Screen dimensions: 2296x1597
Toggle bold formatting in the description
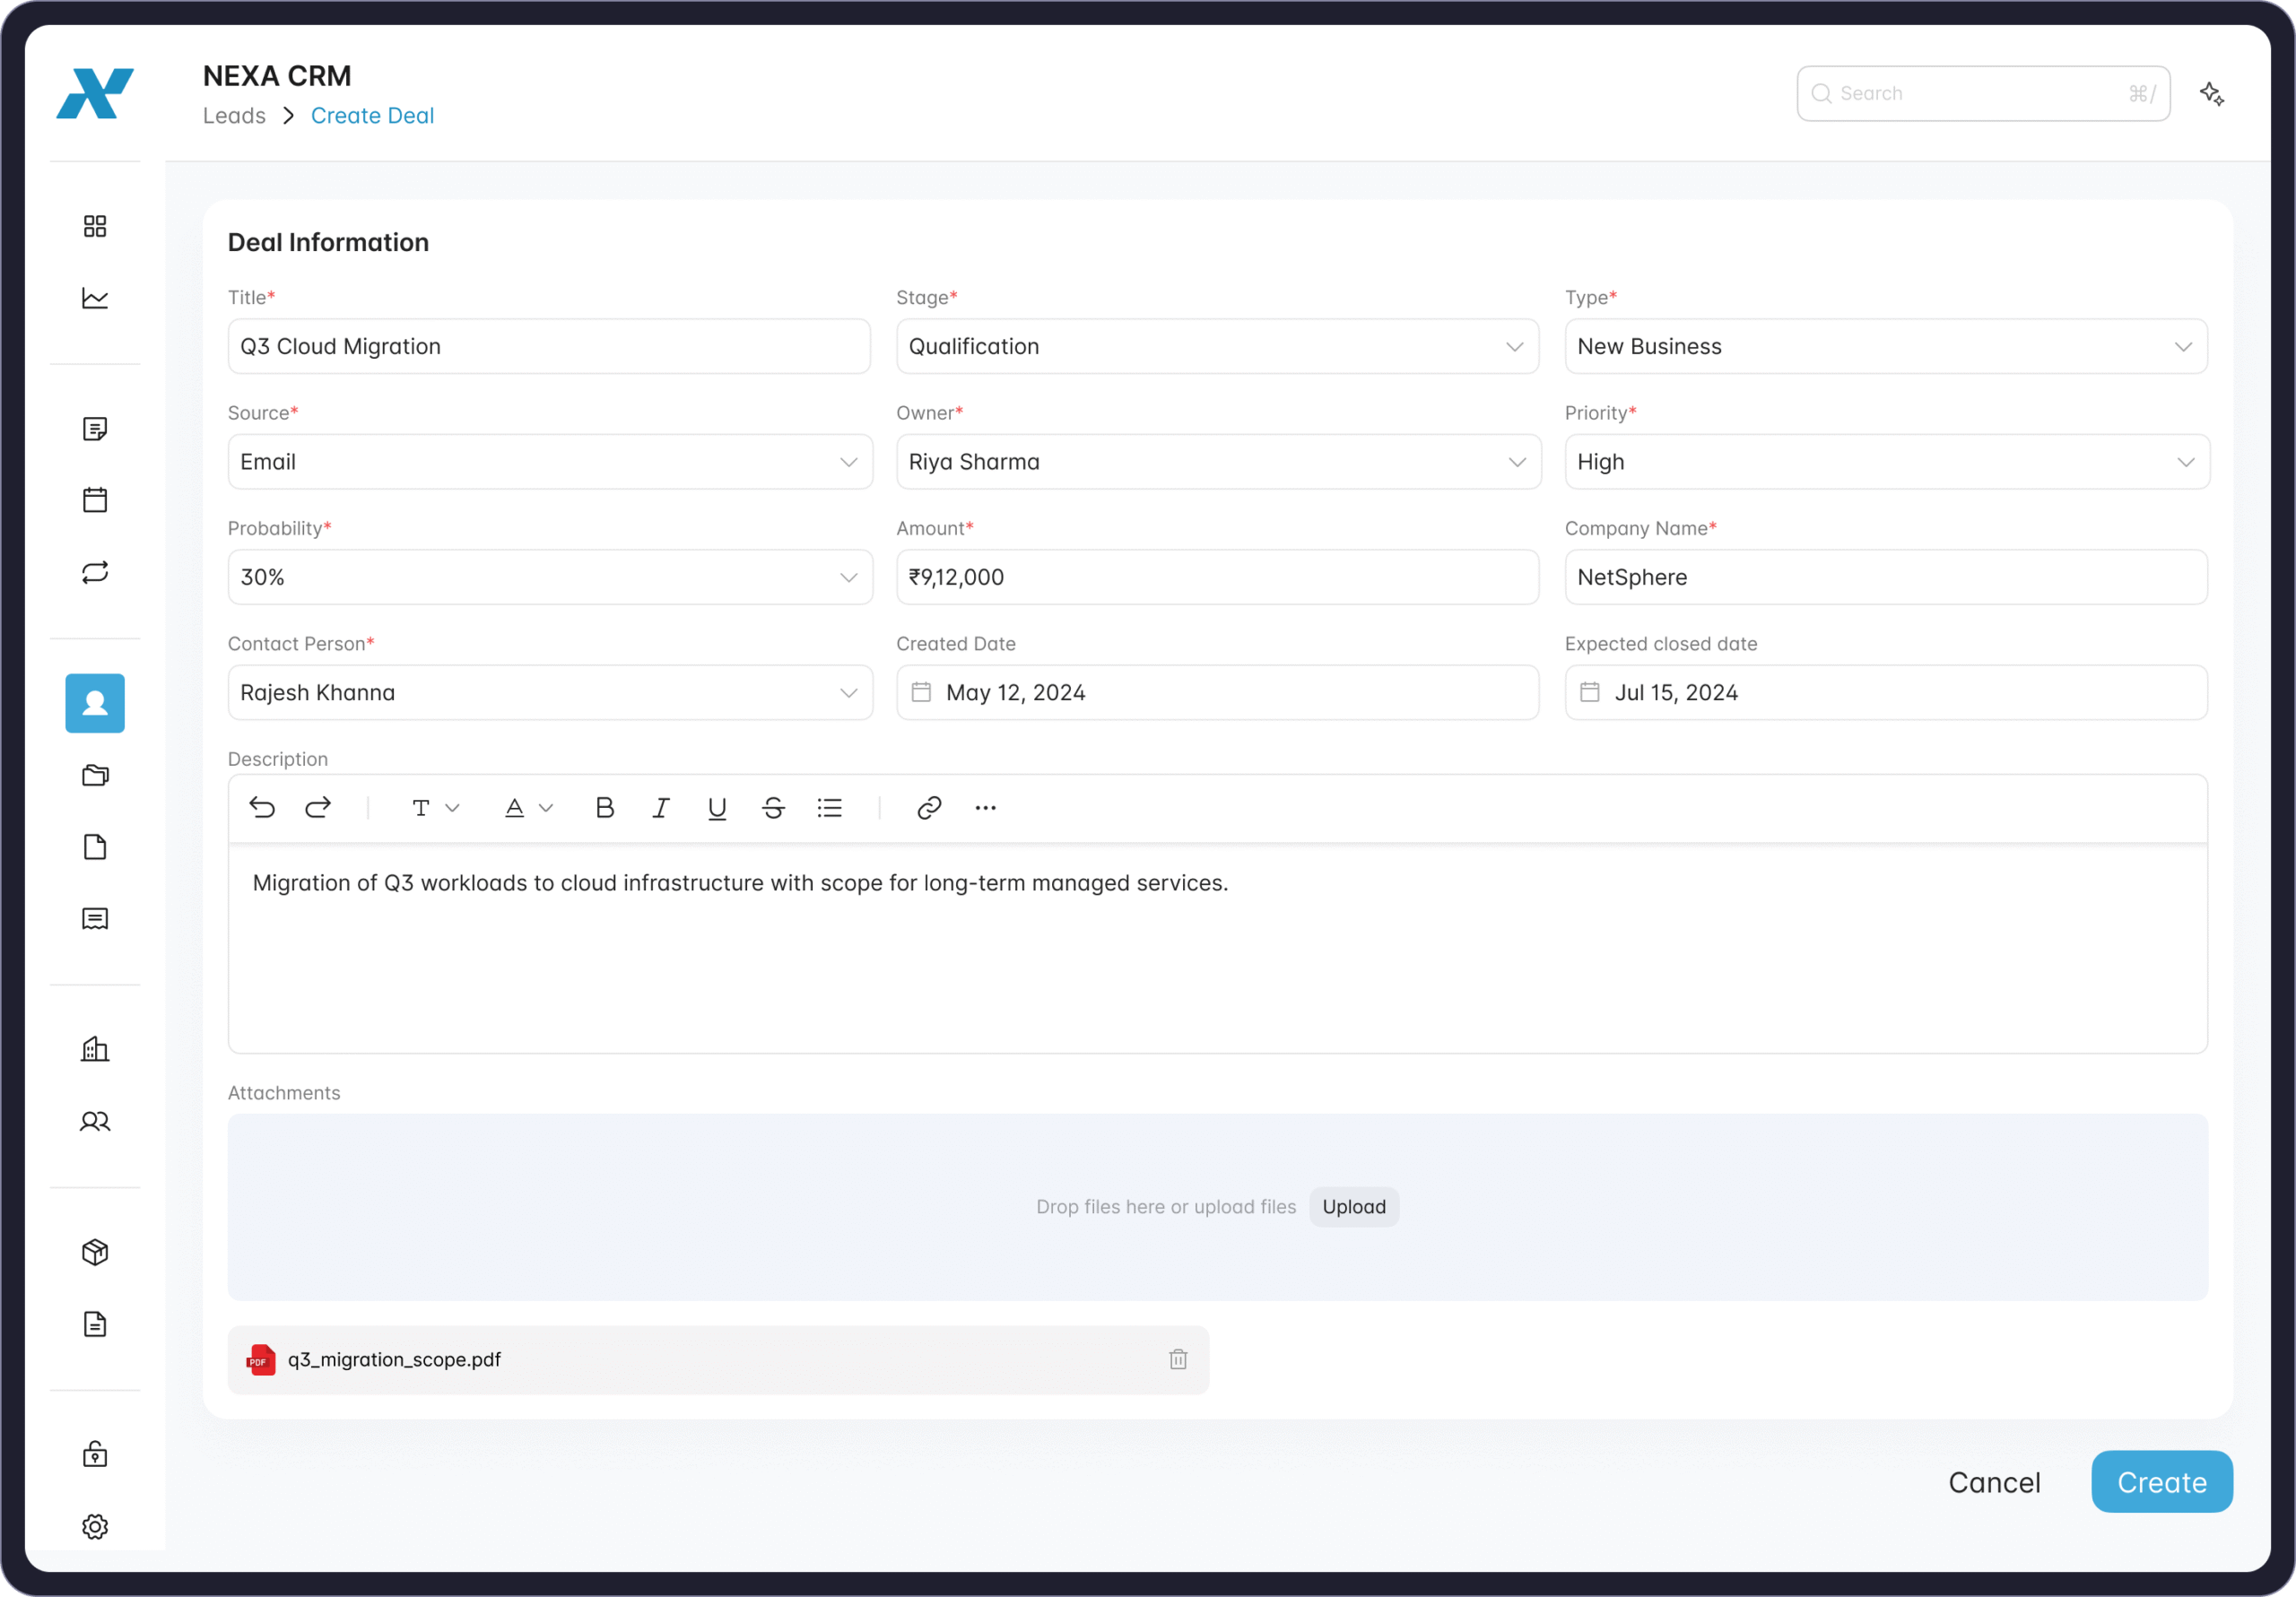tap(604, 808)
